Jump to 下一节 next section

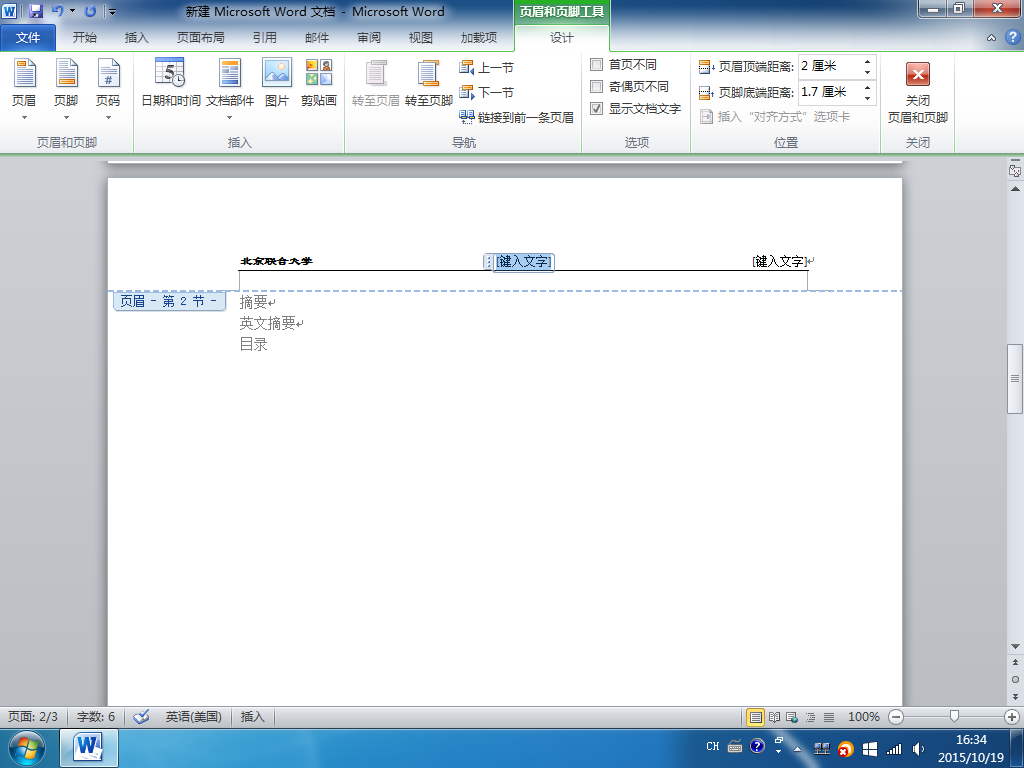click(487, 92)
